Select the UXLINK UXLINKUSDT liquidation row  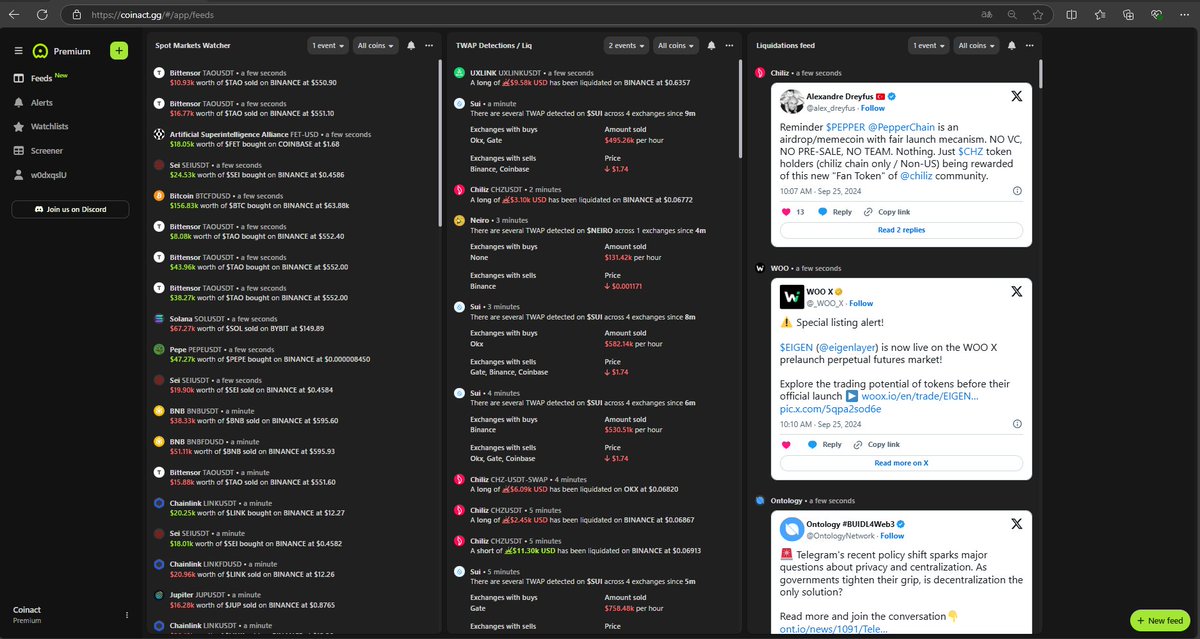click(594, 78)
